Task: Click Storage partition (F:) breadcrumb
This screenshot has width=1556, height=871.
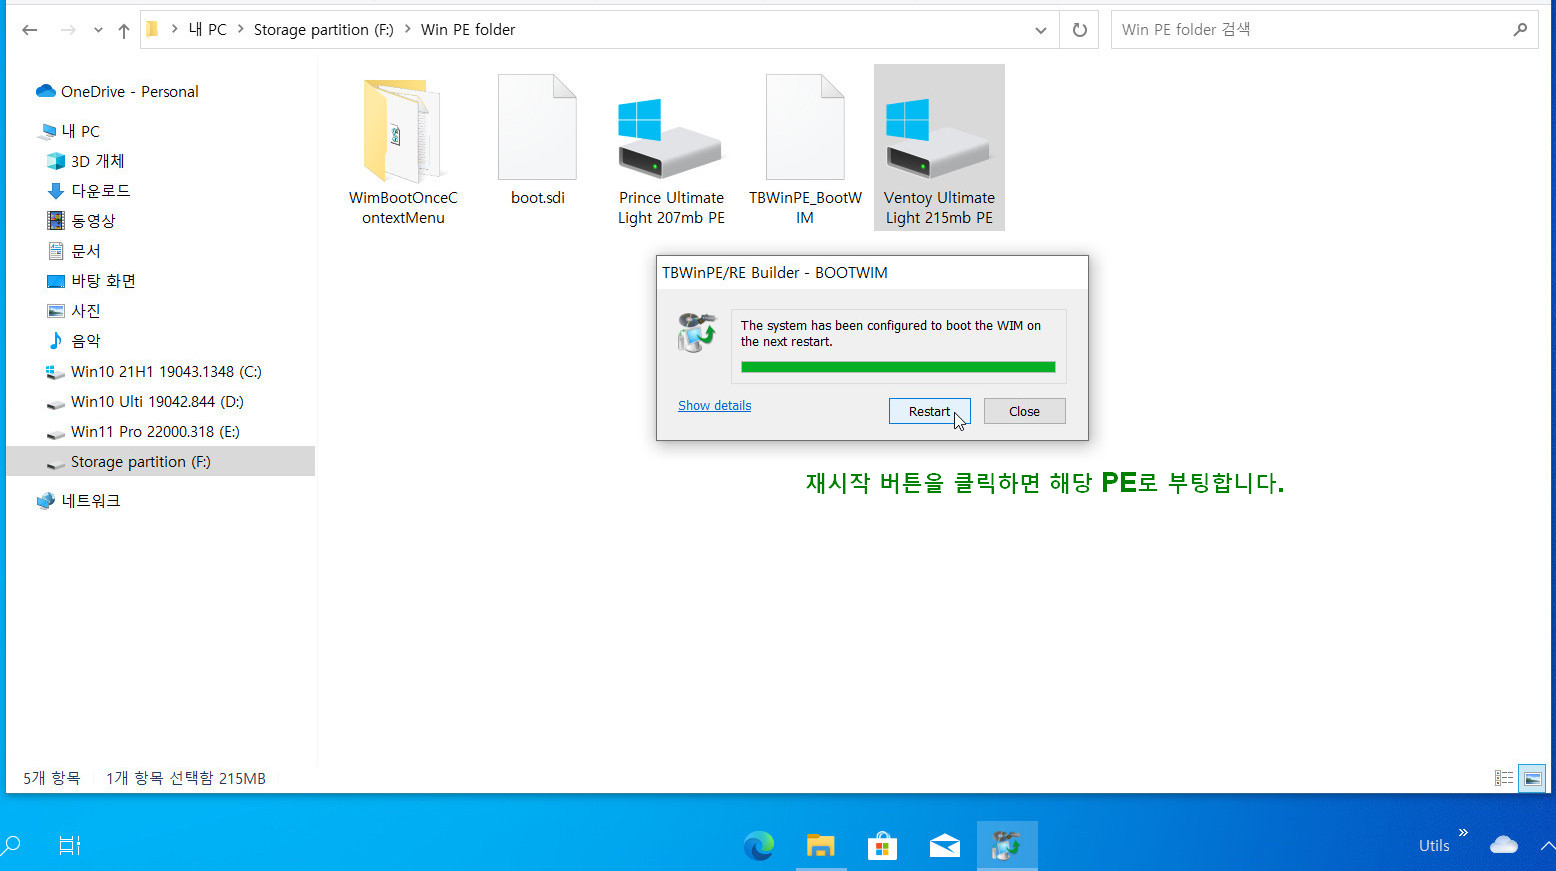Action: click(323, 30)
